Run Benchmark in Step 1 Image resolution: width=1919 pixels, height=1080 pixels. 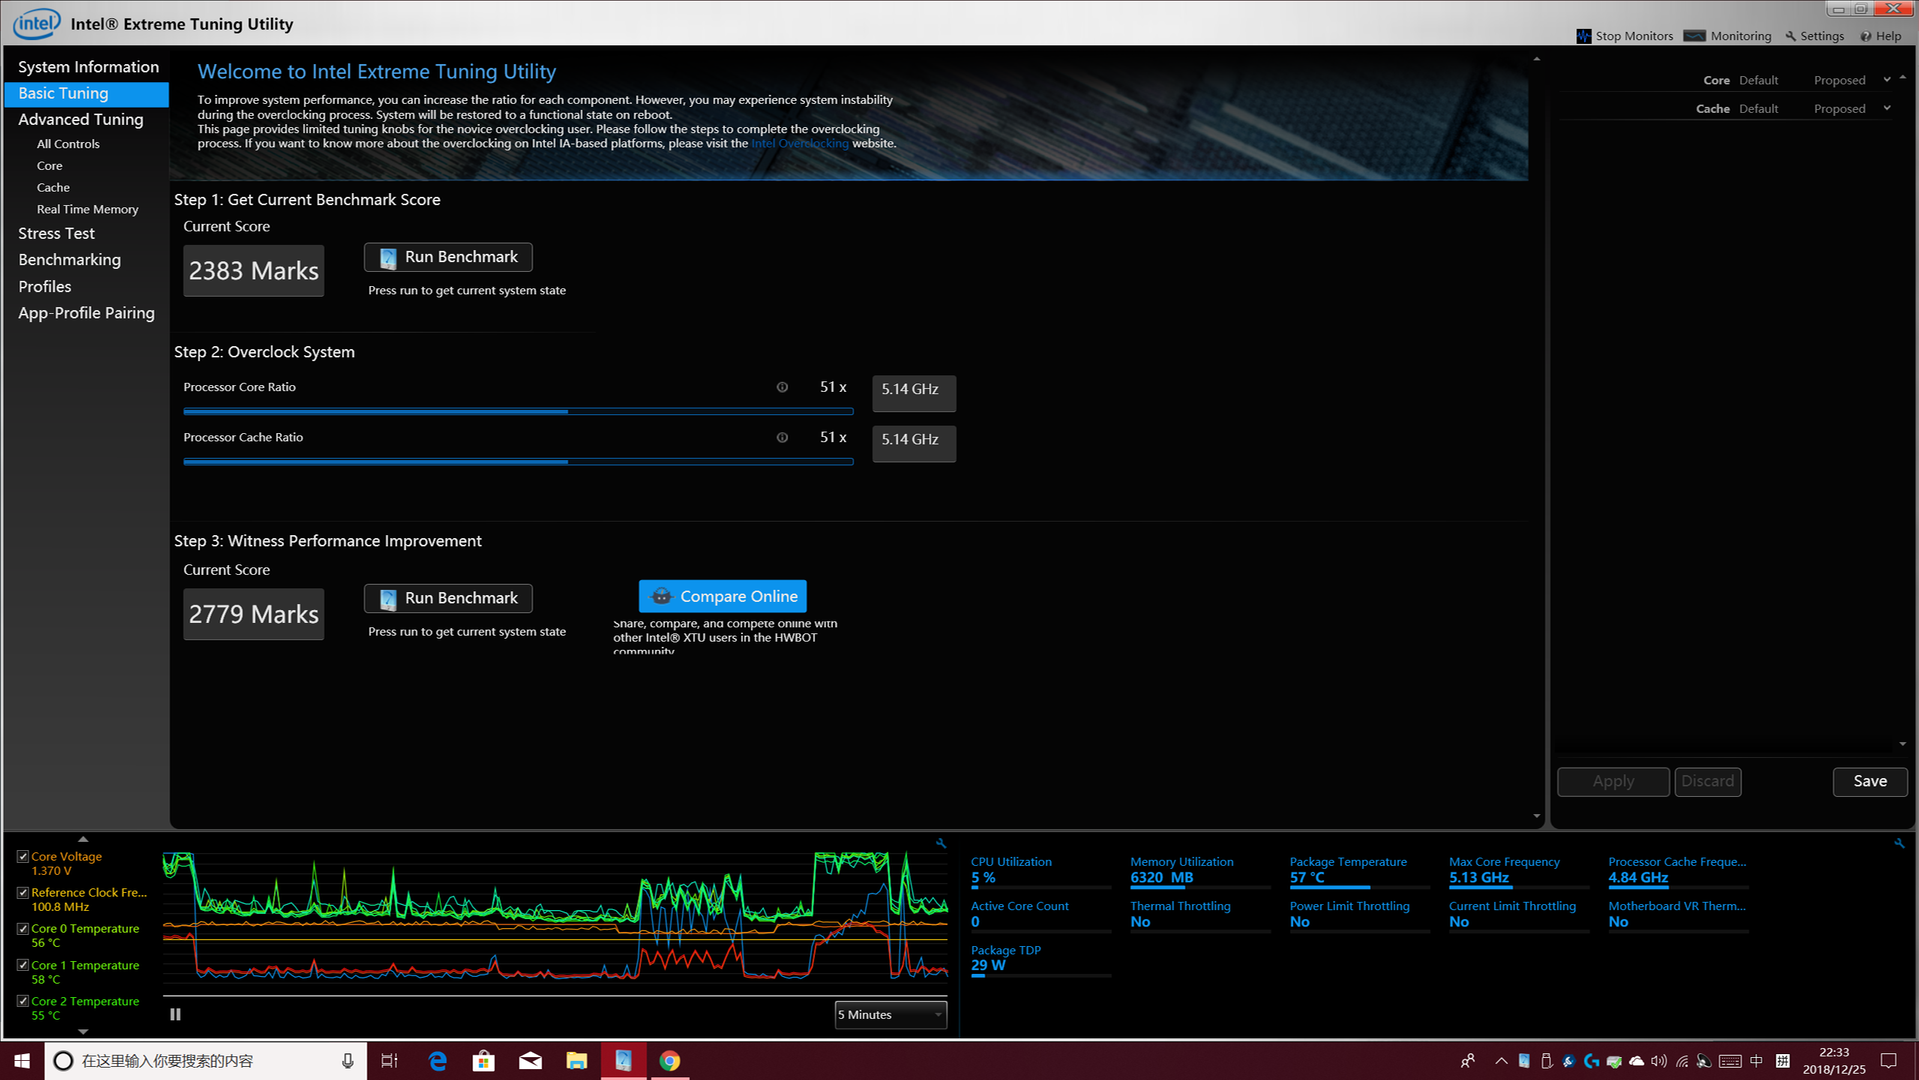coord(448,257)
